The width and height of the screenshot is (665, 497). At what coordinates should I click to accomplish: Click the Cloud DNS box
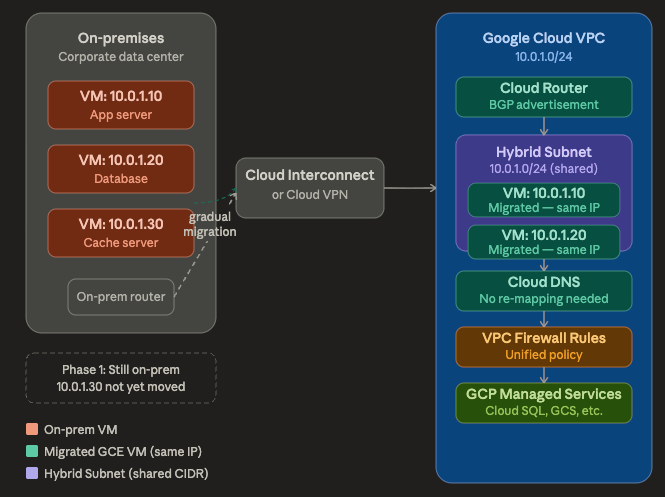[544, 291]
